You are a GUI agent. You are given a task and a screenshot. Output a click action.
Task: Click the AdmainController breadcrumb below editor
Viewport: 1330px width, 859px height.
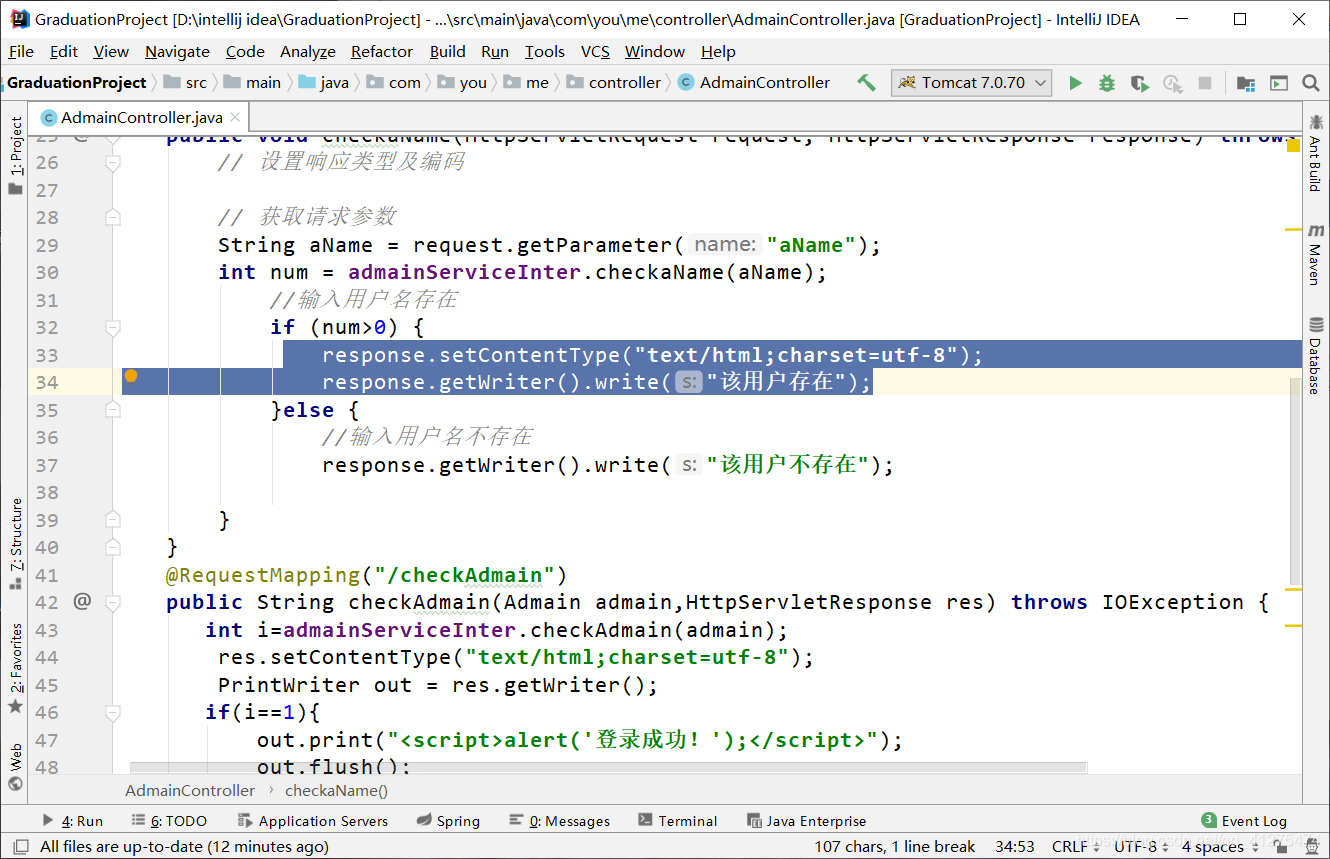click(190, 790)
